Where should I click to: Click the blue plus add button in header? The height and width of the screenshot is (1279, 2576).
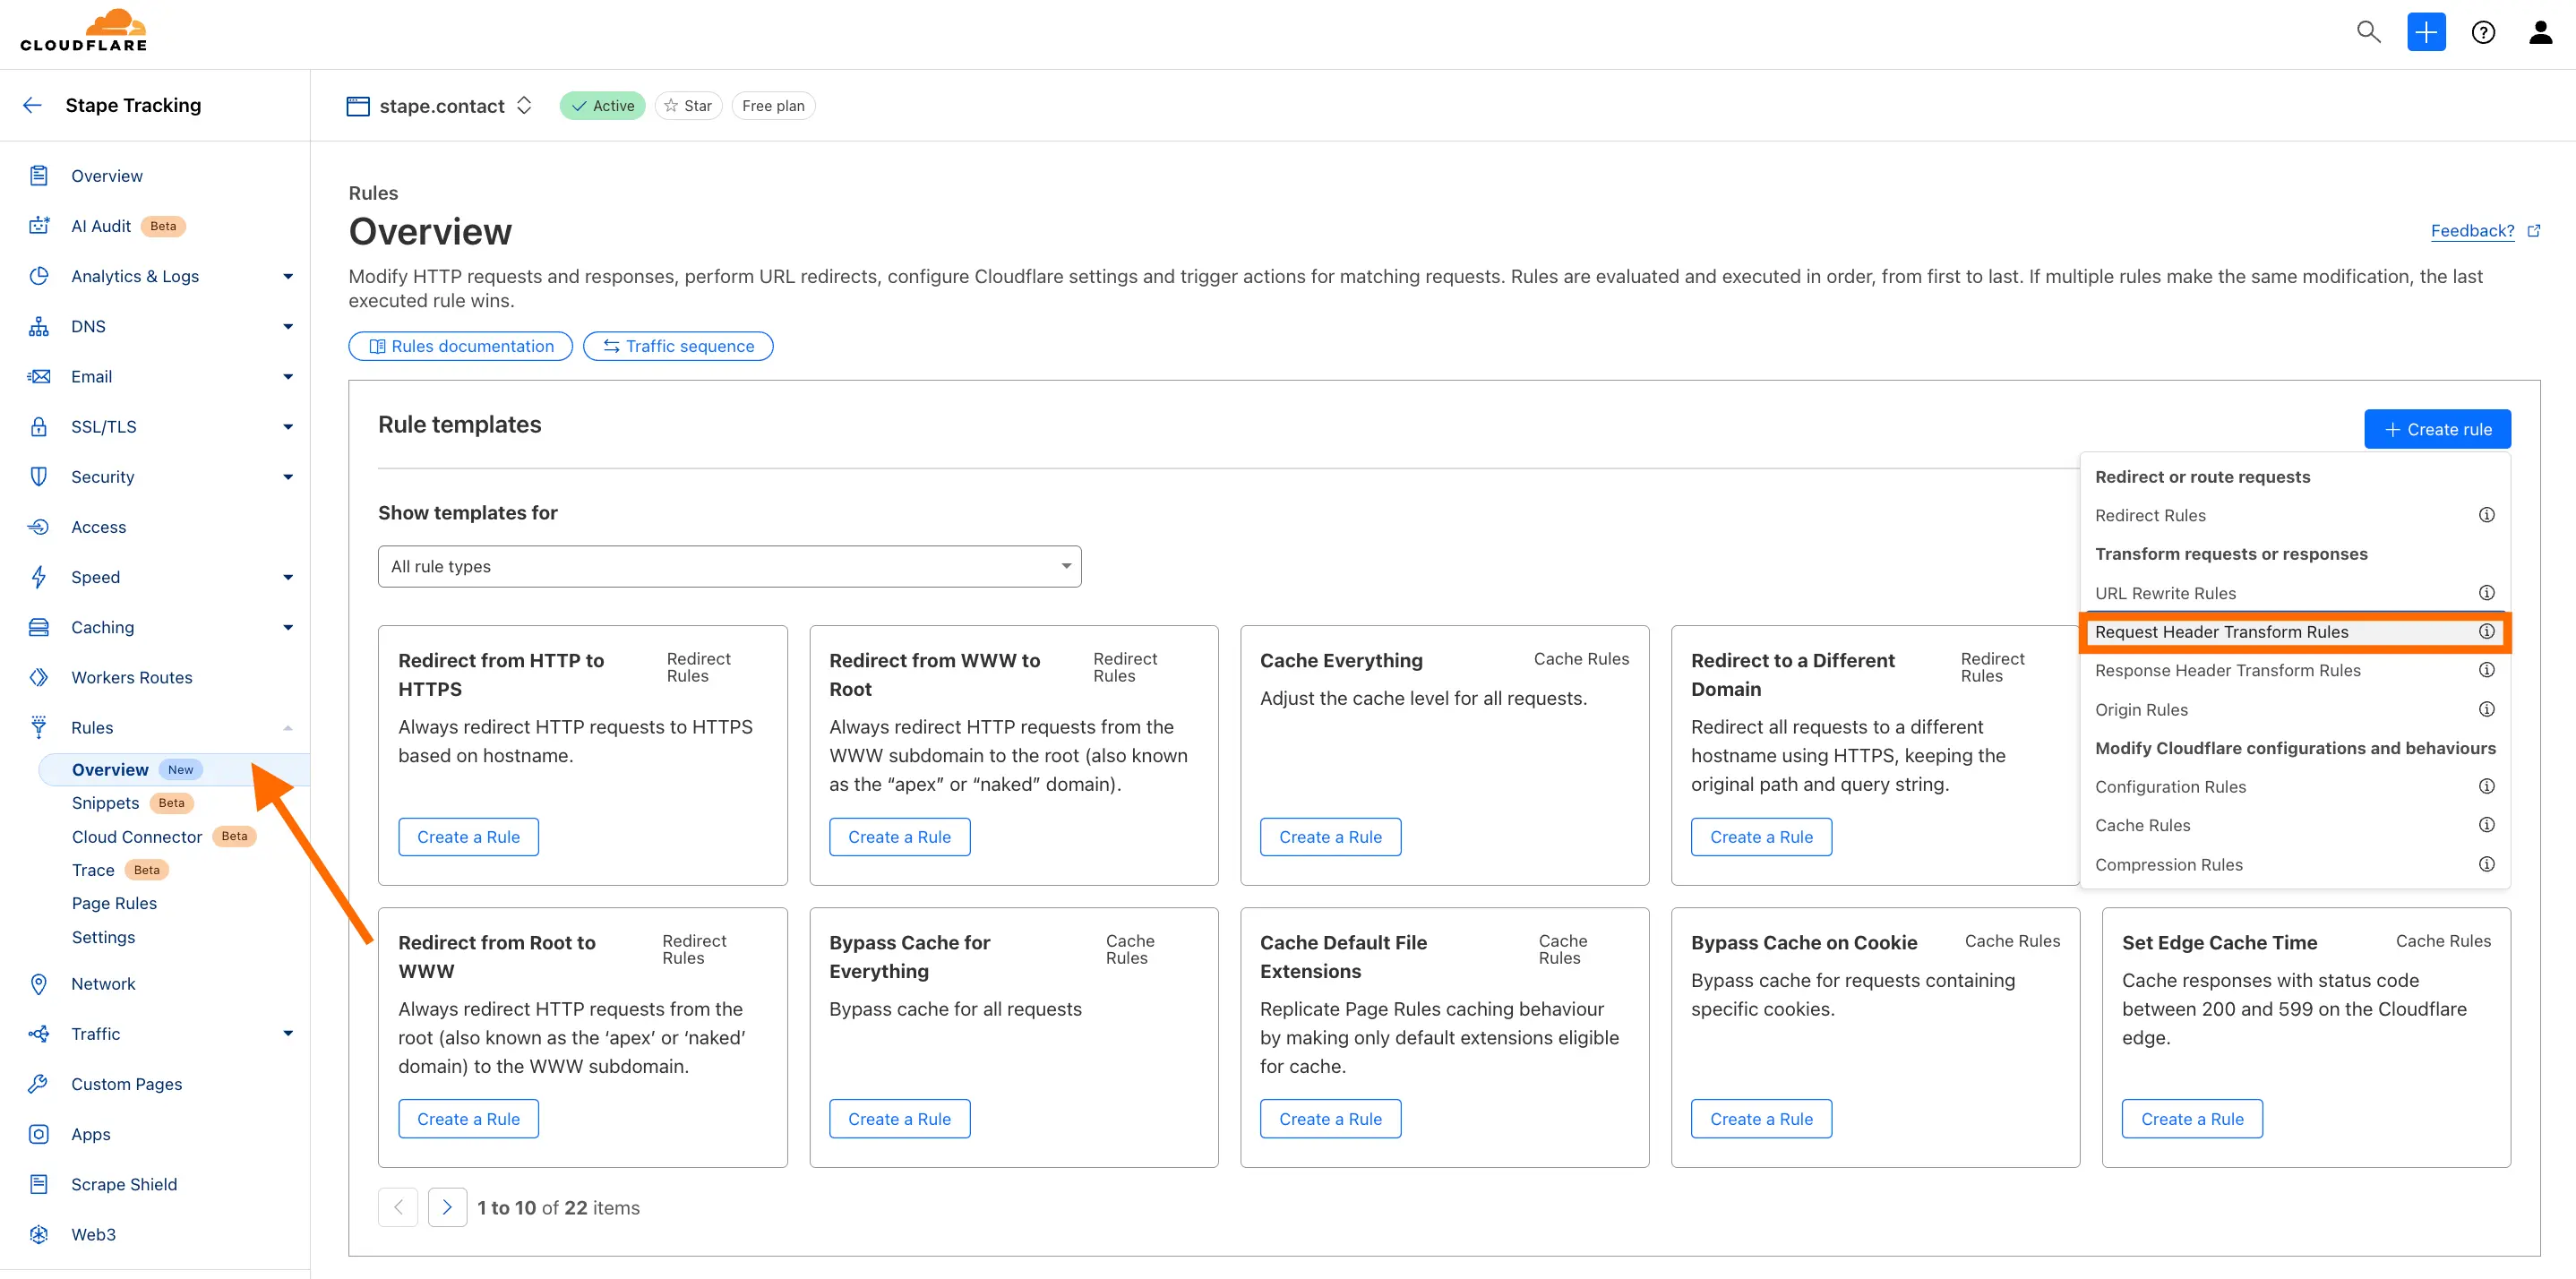pos(2426,32)
